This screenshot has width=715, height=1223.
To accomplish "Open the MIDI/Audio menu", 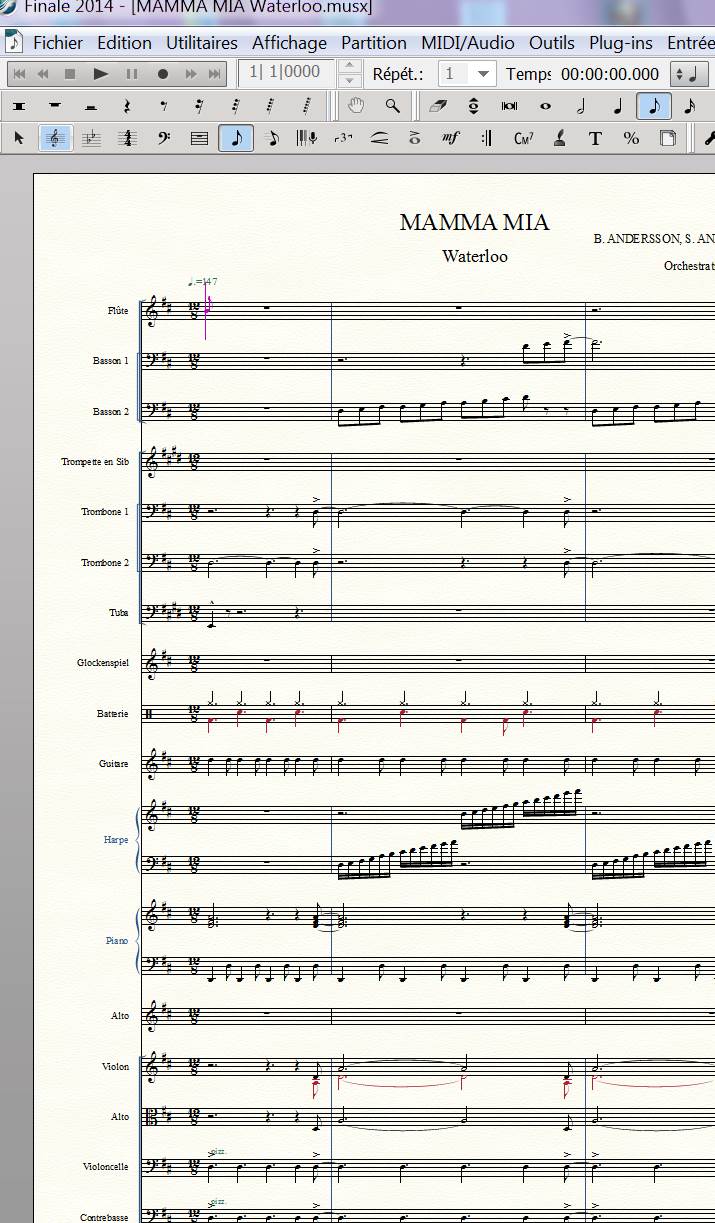I will [x=467, y=43].
